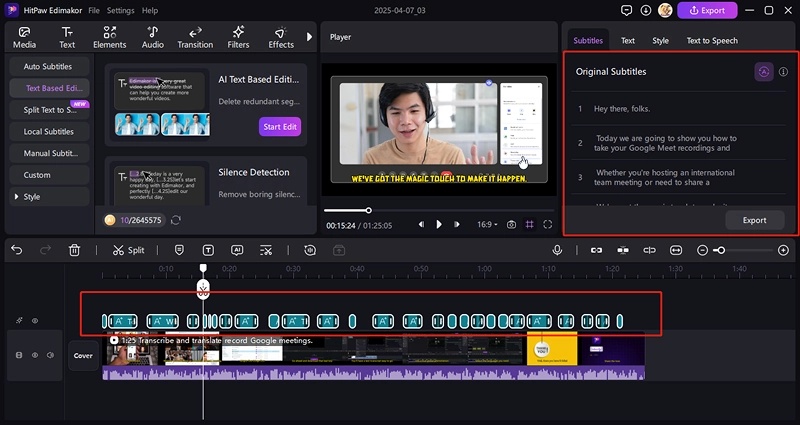Open the Media panel
Screen dimensions: 800x425
(x=24, y=38)
